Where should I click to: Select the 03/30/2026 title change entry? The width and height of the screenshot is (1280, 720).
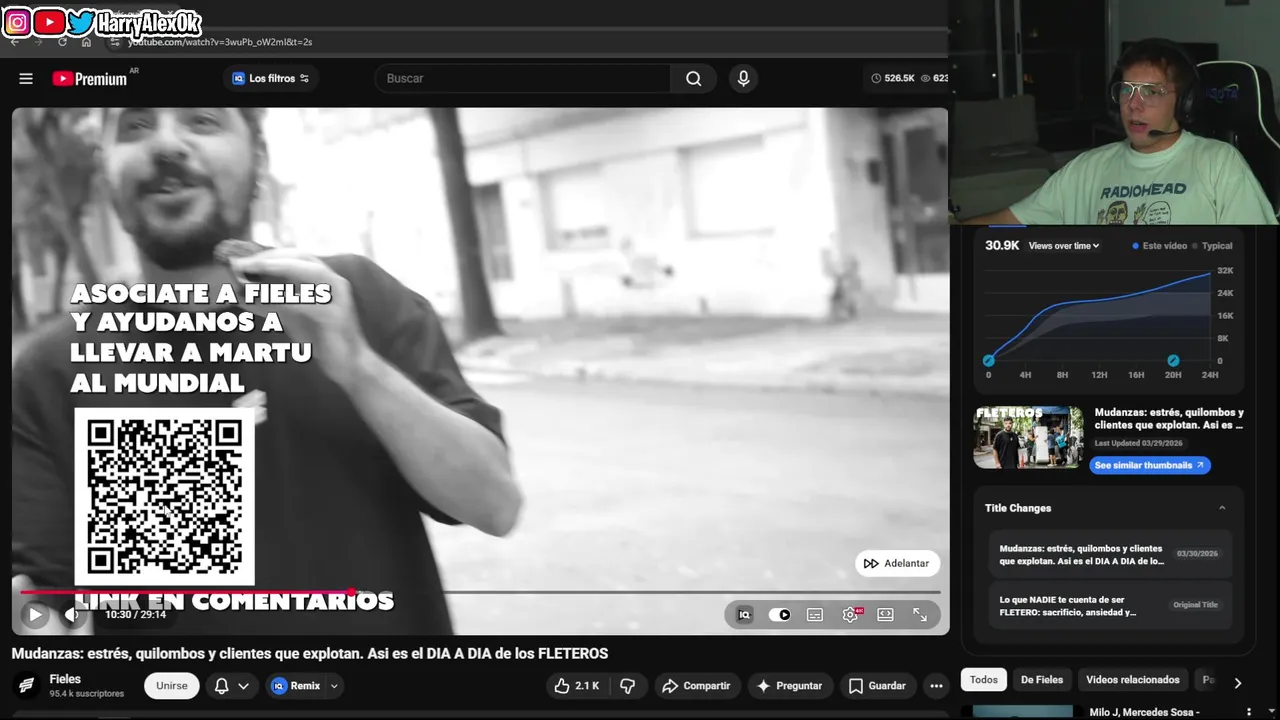point(1110,554)
